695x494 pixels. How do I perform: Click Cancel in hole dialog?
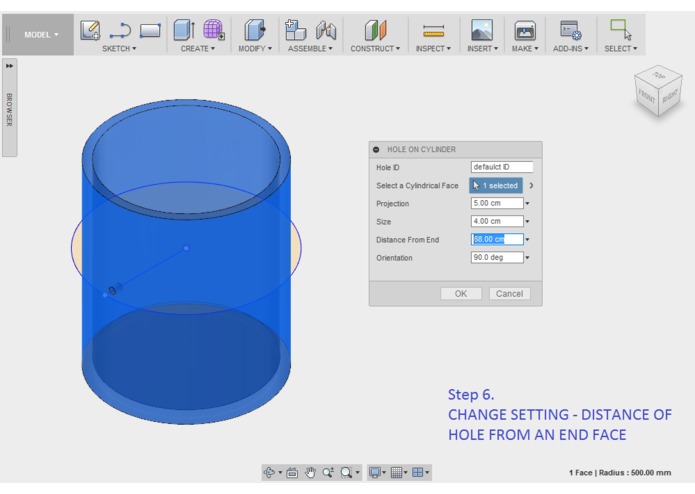[509, 294]
